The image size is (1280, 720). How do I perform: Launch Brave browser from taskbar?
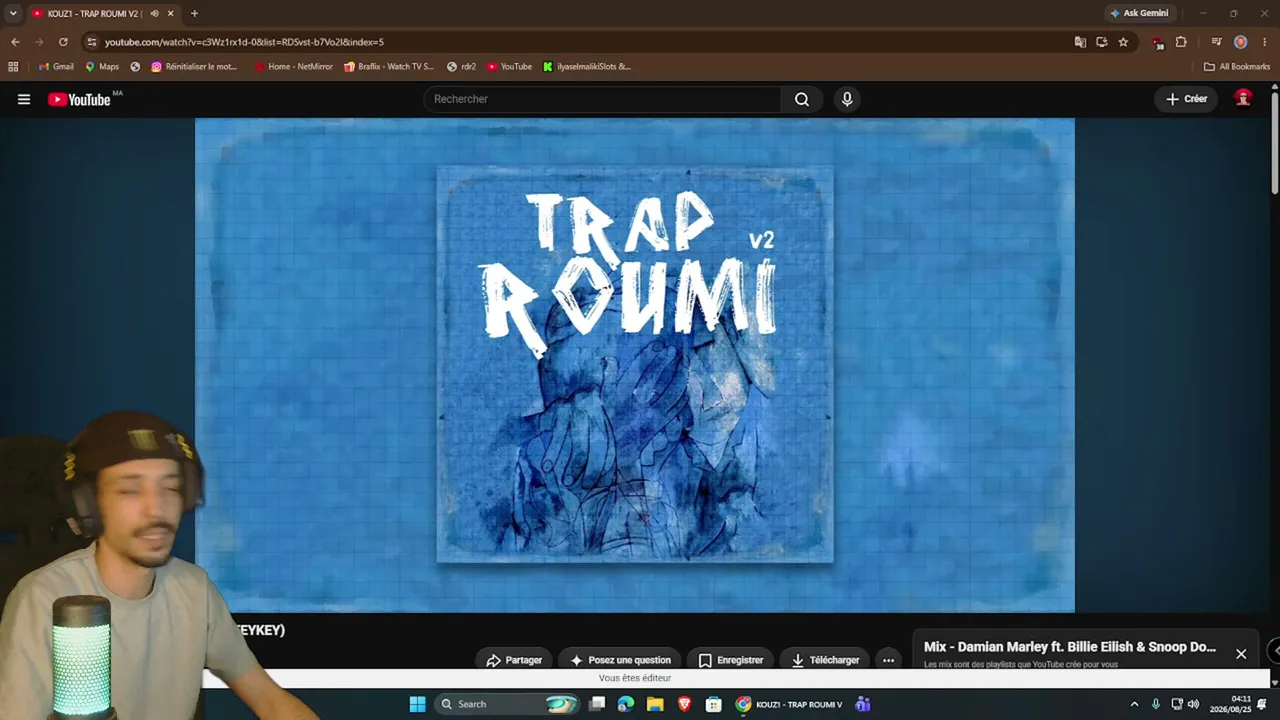click(684, 704)
